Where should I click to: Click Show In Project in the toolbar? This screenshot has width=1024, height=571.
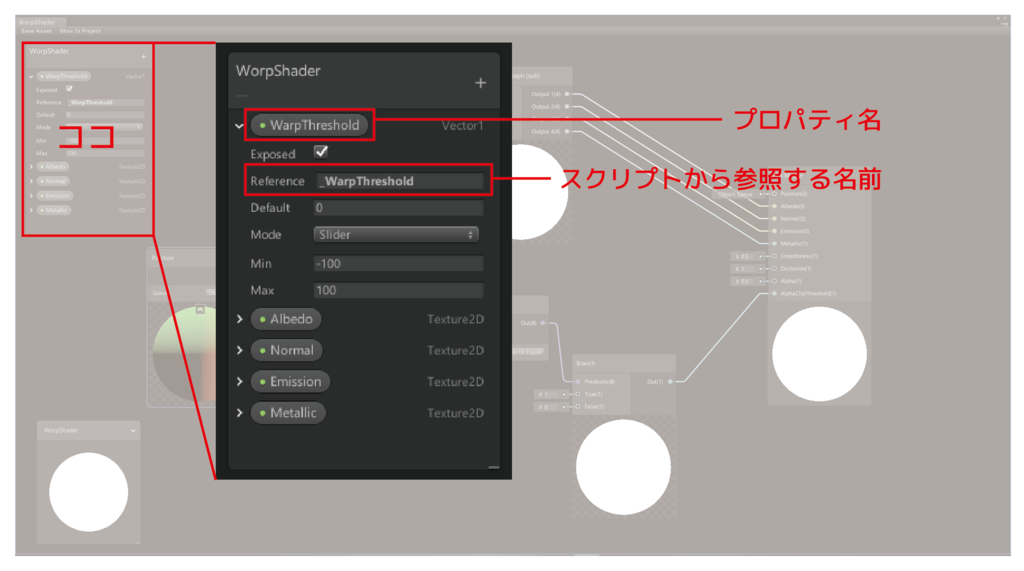[x=80, y=31]
